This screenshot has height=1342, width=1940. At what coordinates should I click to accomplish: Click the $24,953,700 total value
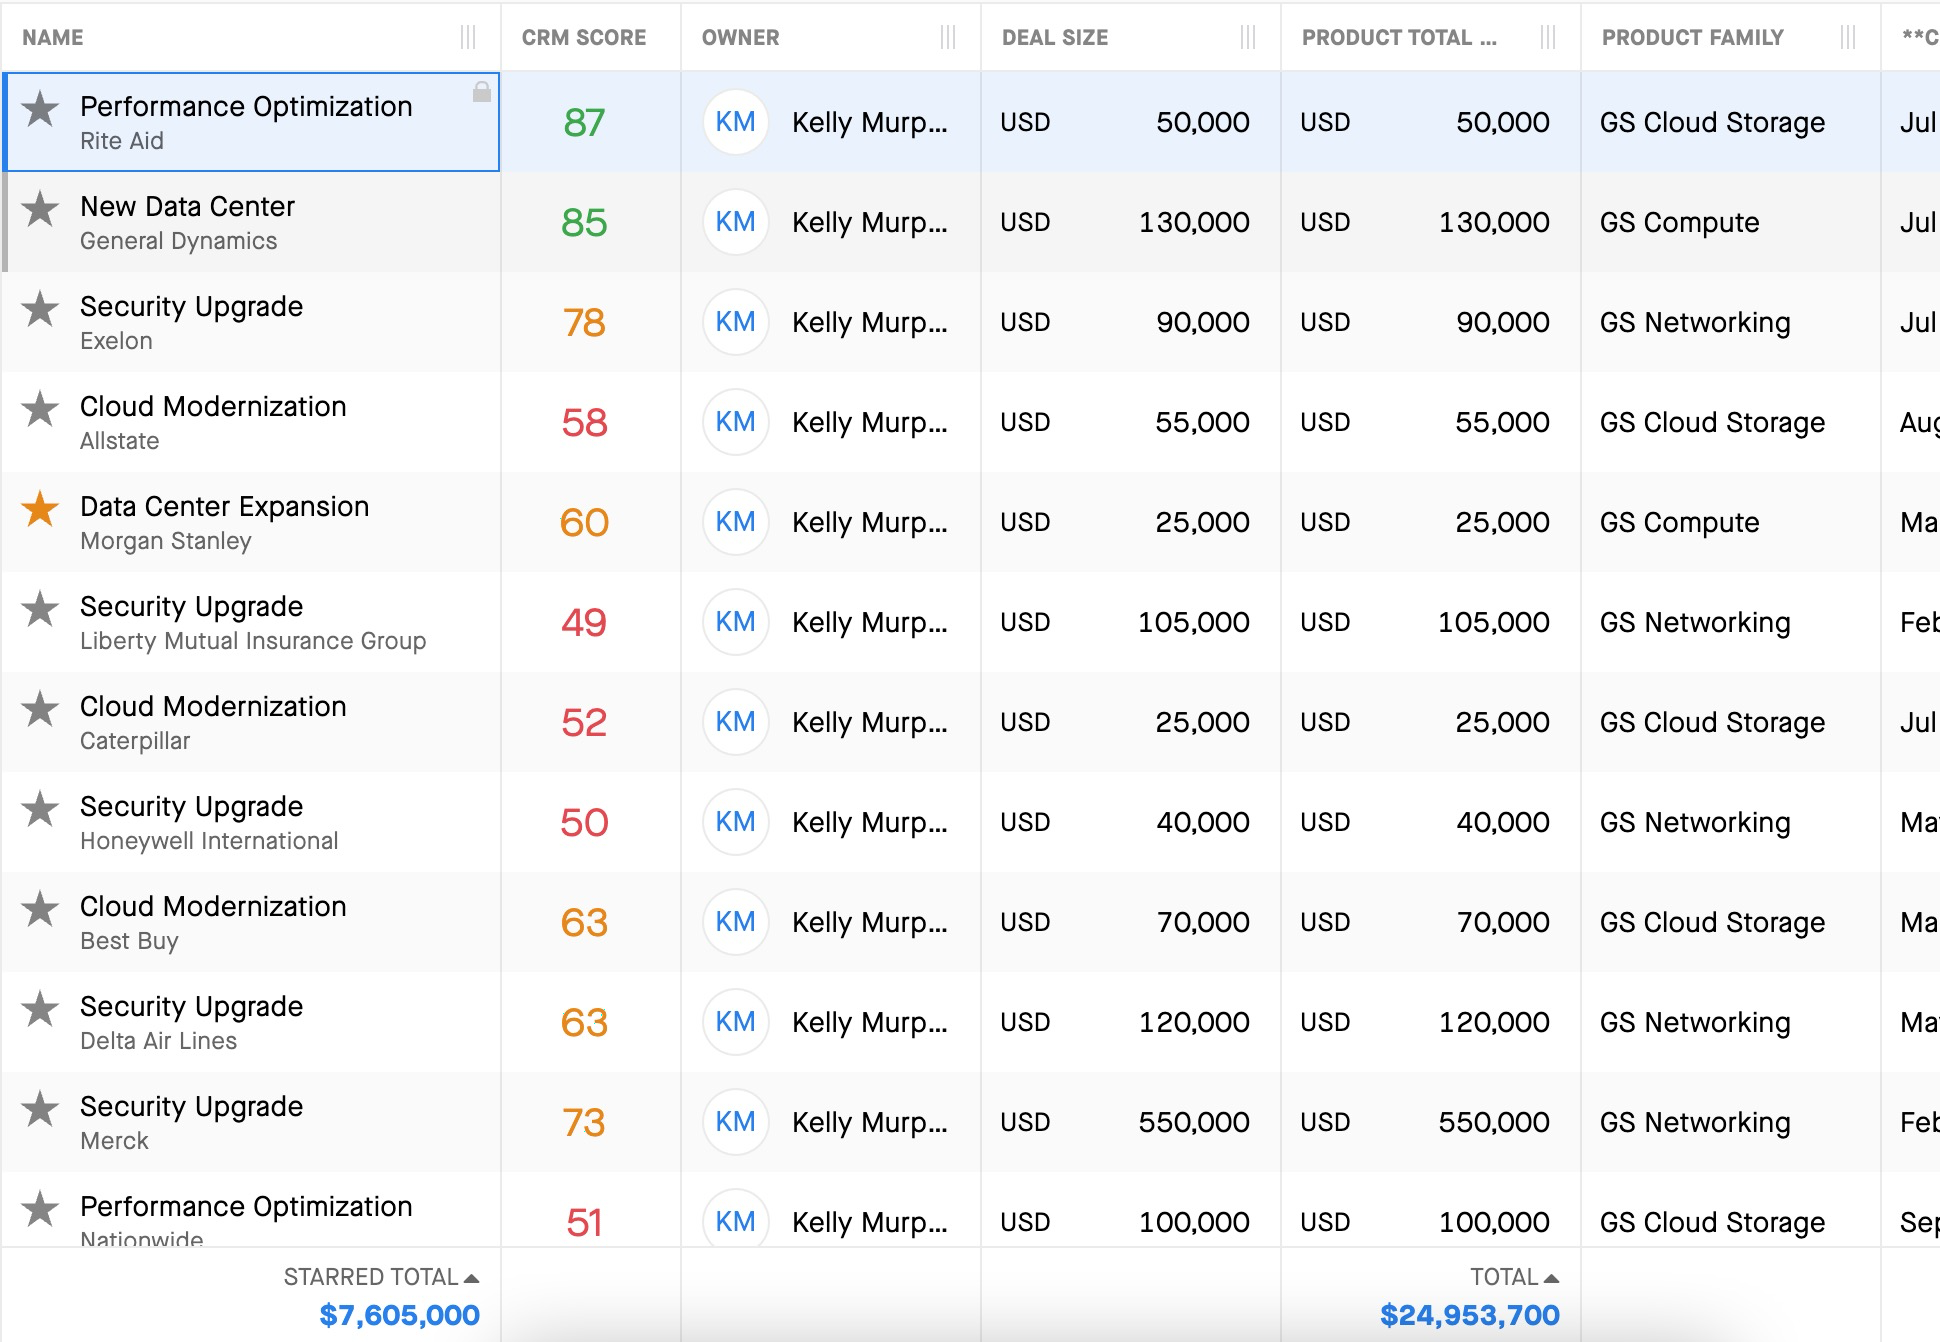pos(1469,1315)
